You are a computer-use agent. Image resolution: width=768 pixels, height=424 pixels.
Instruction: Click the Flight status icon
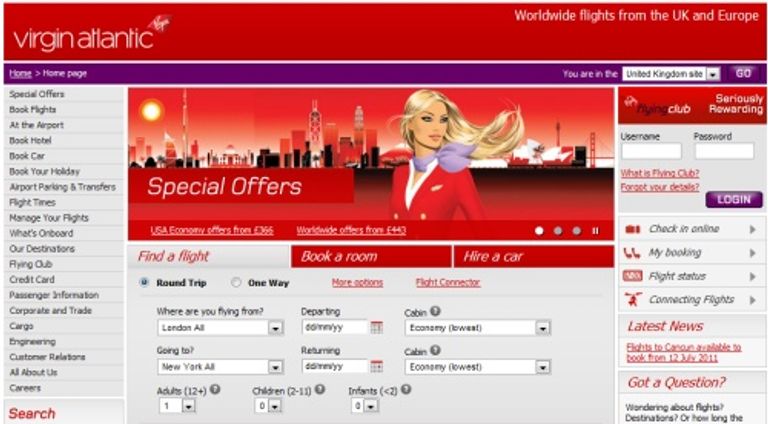(632, 276)
